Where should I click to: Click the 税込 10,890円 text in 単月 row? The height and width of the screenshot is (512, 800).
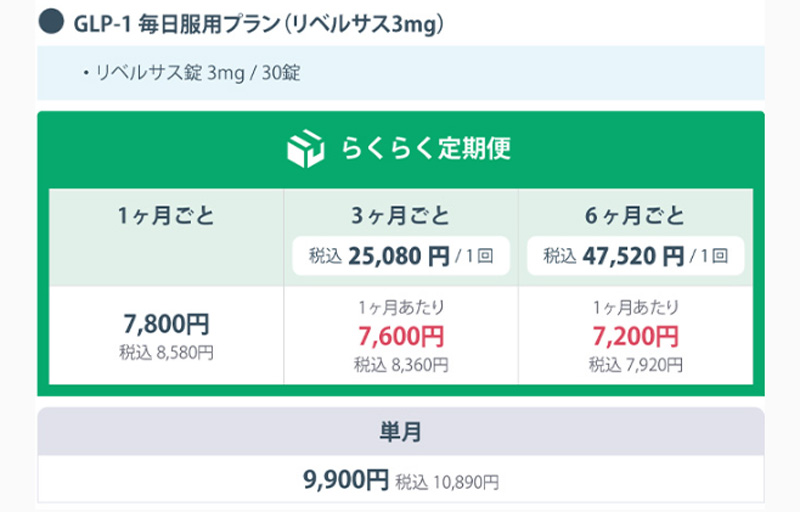point(447,482)
